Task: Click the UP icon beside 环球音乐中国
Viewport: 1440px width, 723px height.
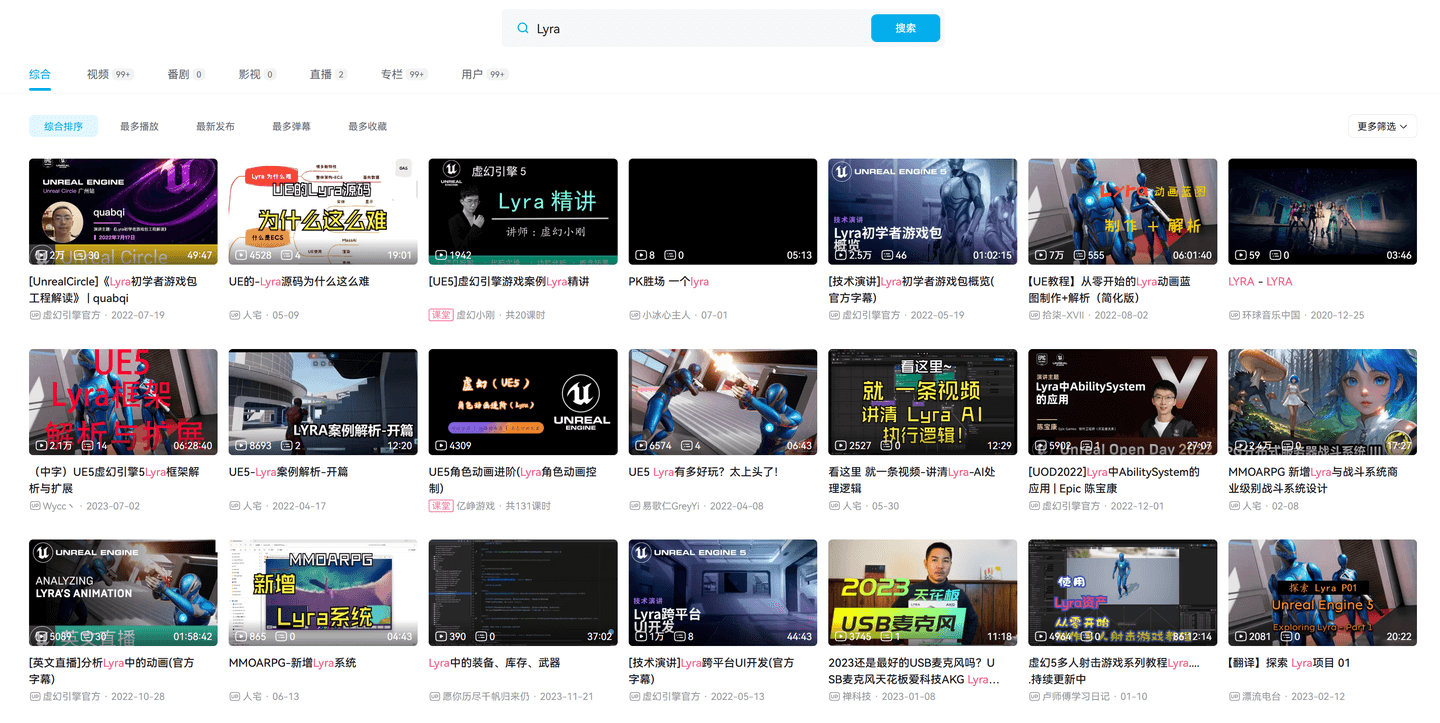Action: pos(1234,315)
